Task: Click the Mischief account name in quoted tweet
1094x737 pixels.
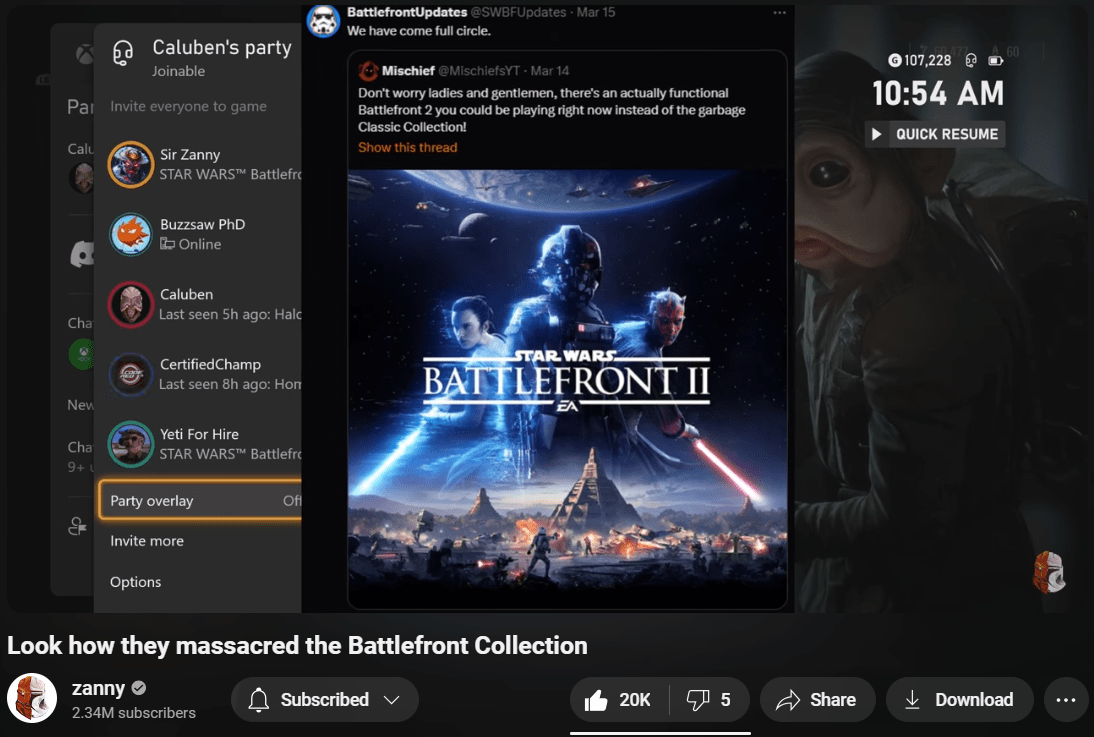Action: 408,70
